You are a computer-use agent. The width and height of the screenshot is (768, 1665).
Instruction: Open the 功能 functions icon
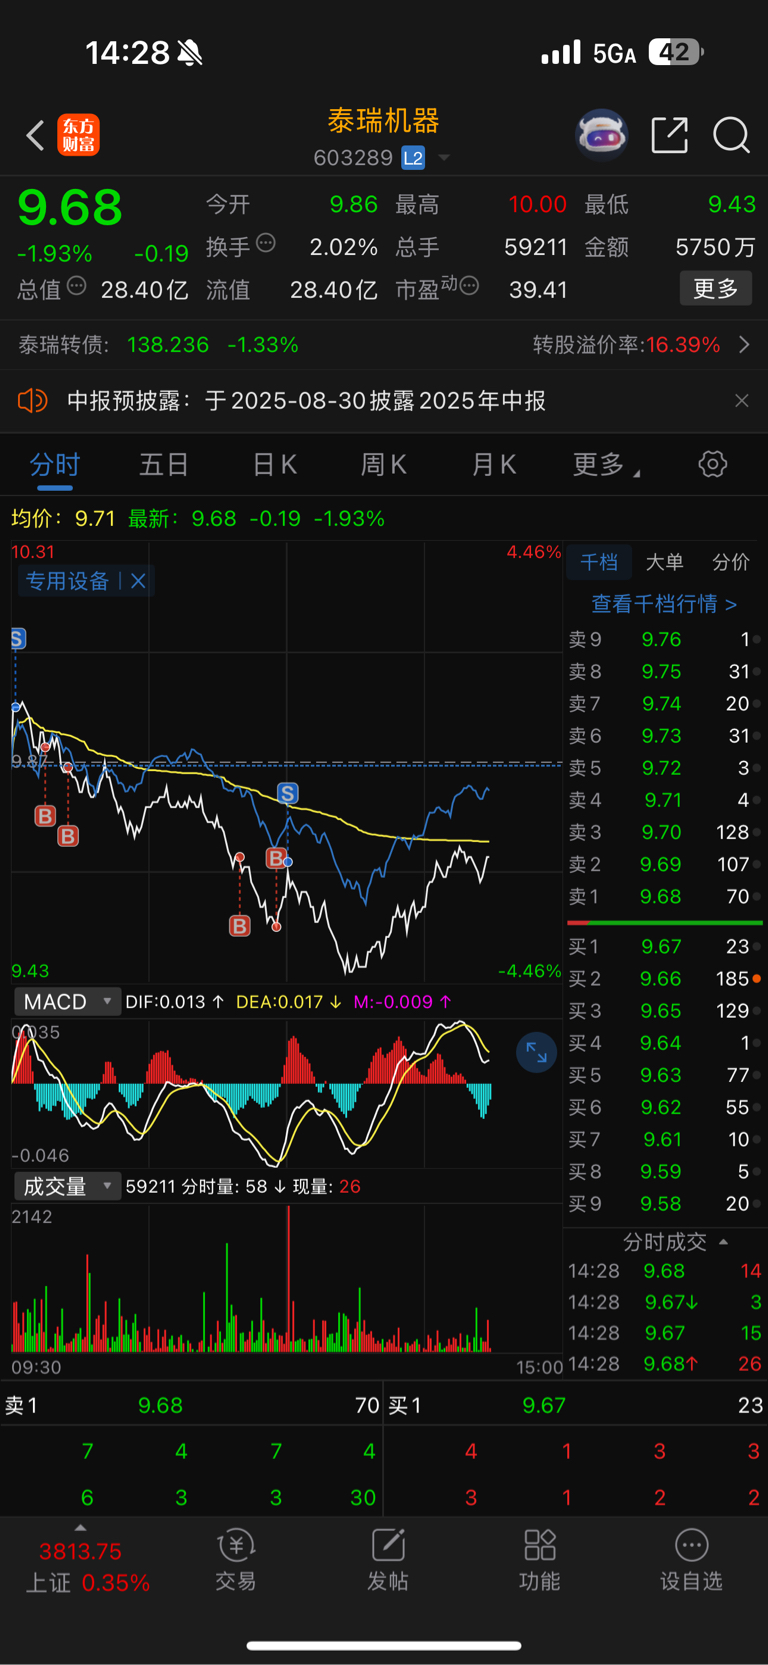click(x=540, y=1561)
